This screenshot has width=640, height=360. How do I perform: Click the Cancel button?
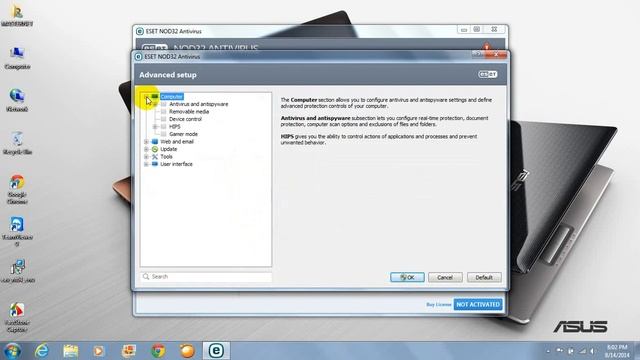pyautogui.click(x=445, y=278)
